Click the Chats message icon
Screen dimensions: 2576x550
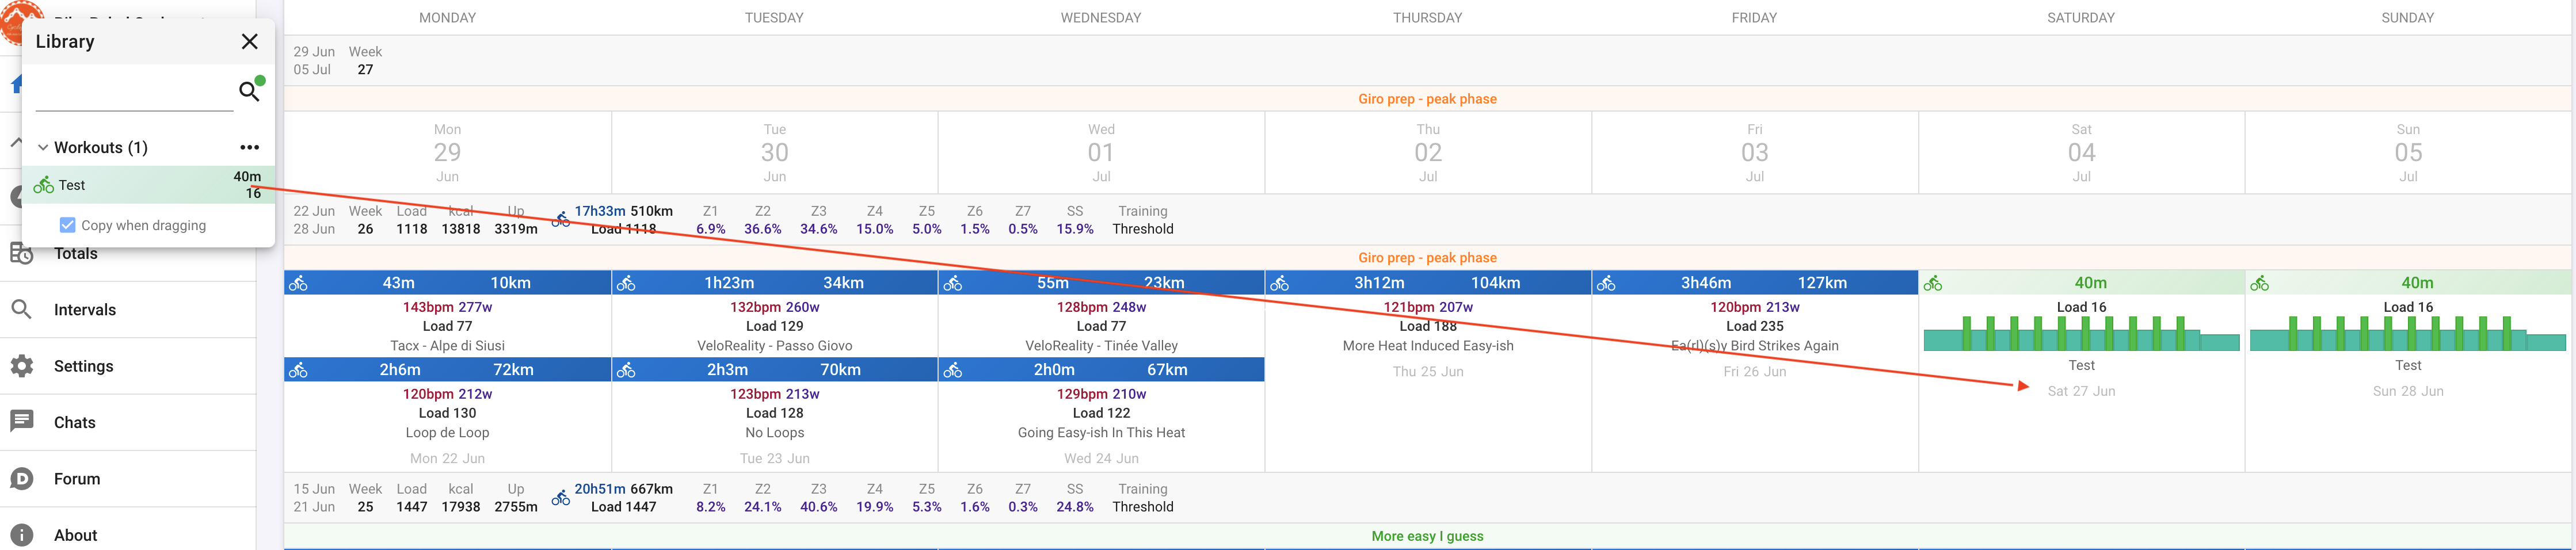22,422
